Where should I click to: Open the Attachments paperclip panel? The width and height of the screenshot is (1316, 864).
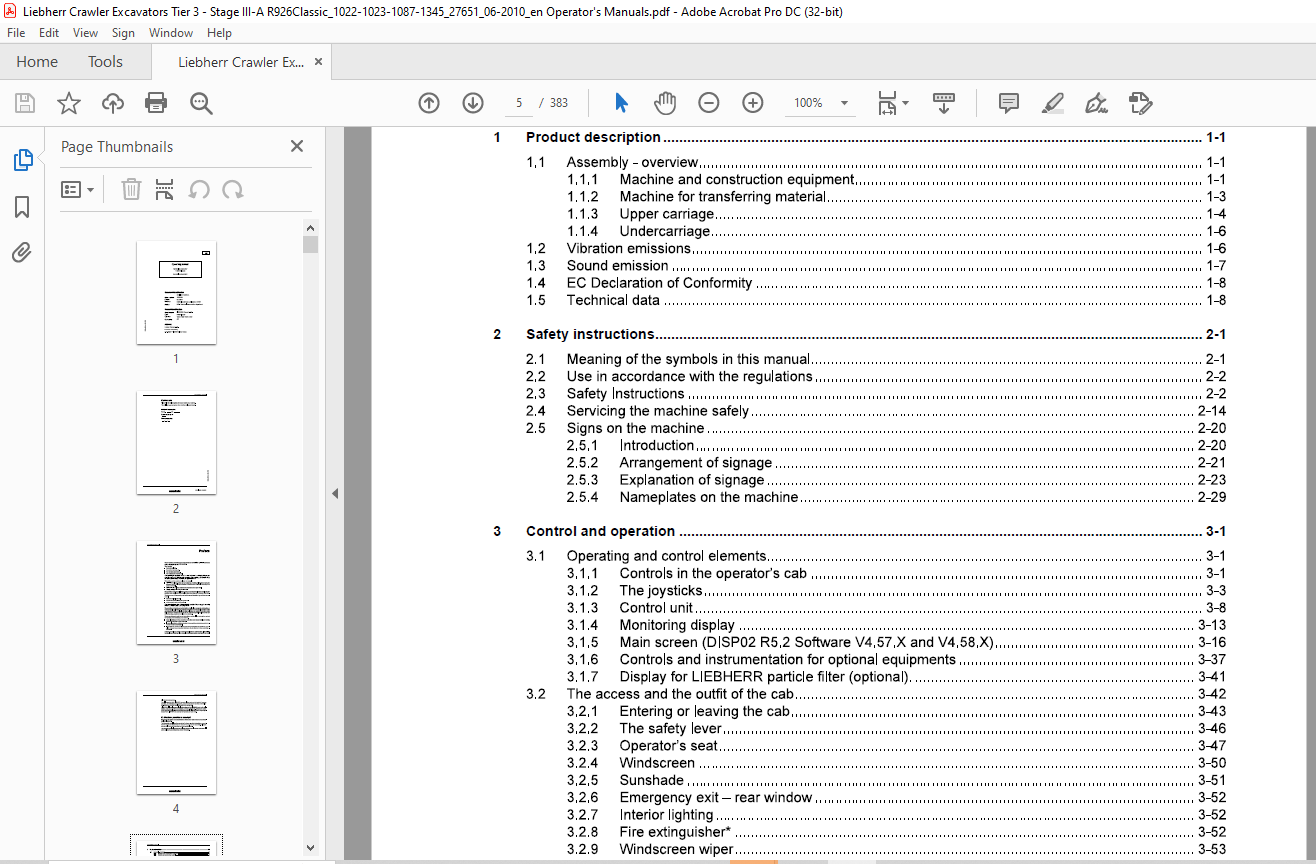coord(22,252)
